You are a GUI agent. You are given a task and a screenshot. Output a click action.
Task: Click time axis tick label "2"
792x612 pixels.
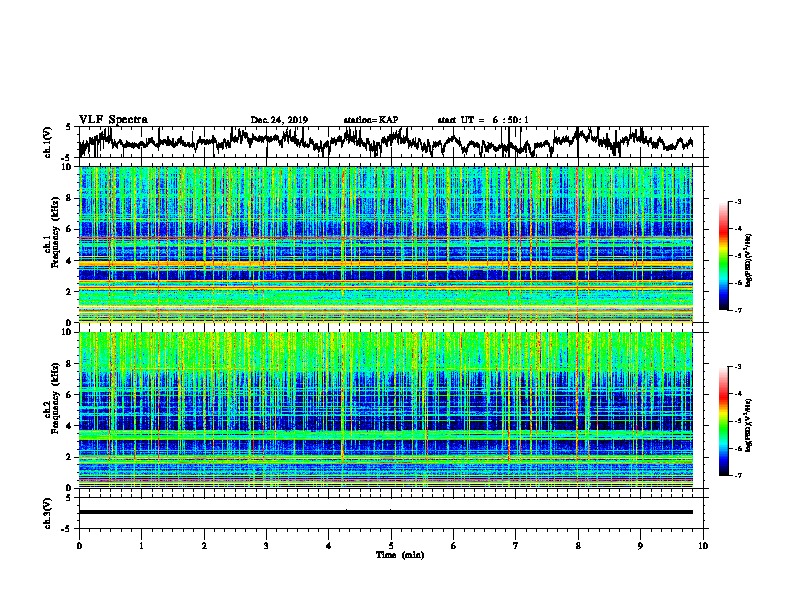click(x=204, y=546)
